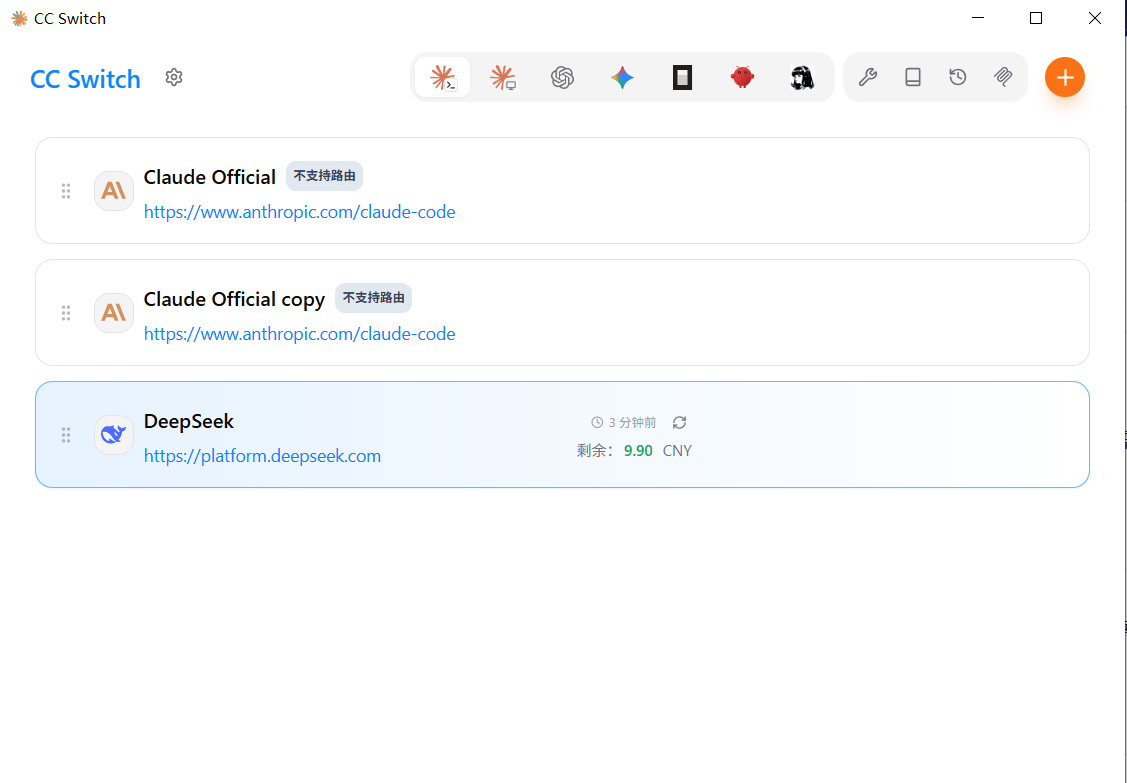Click the Claude Official card's Anthropic logo

point(114,191)
